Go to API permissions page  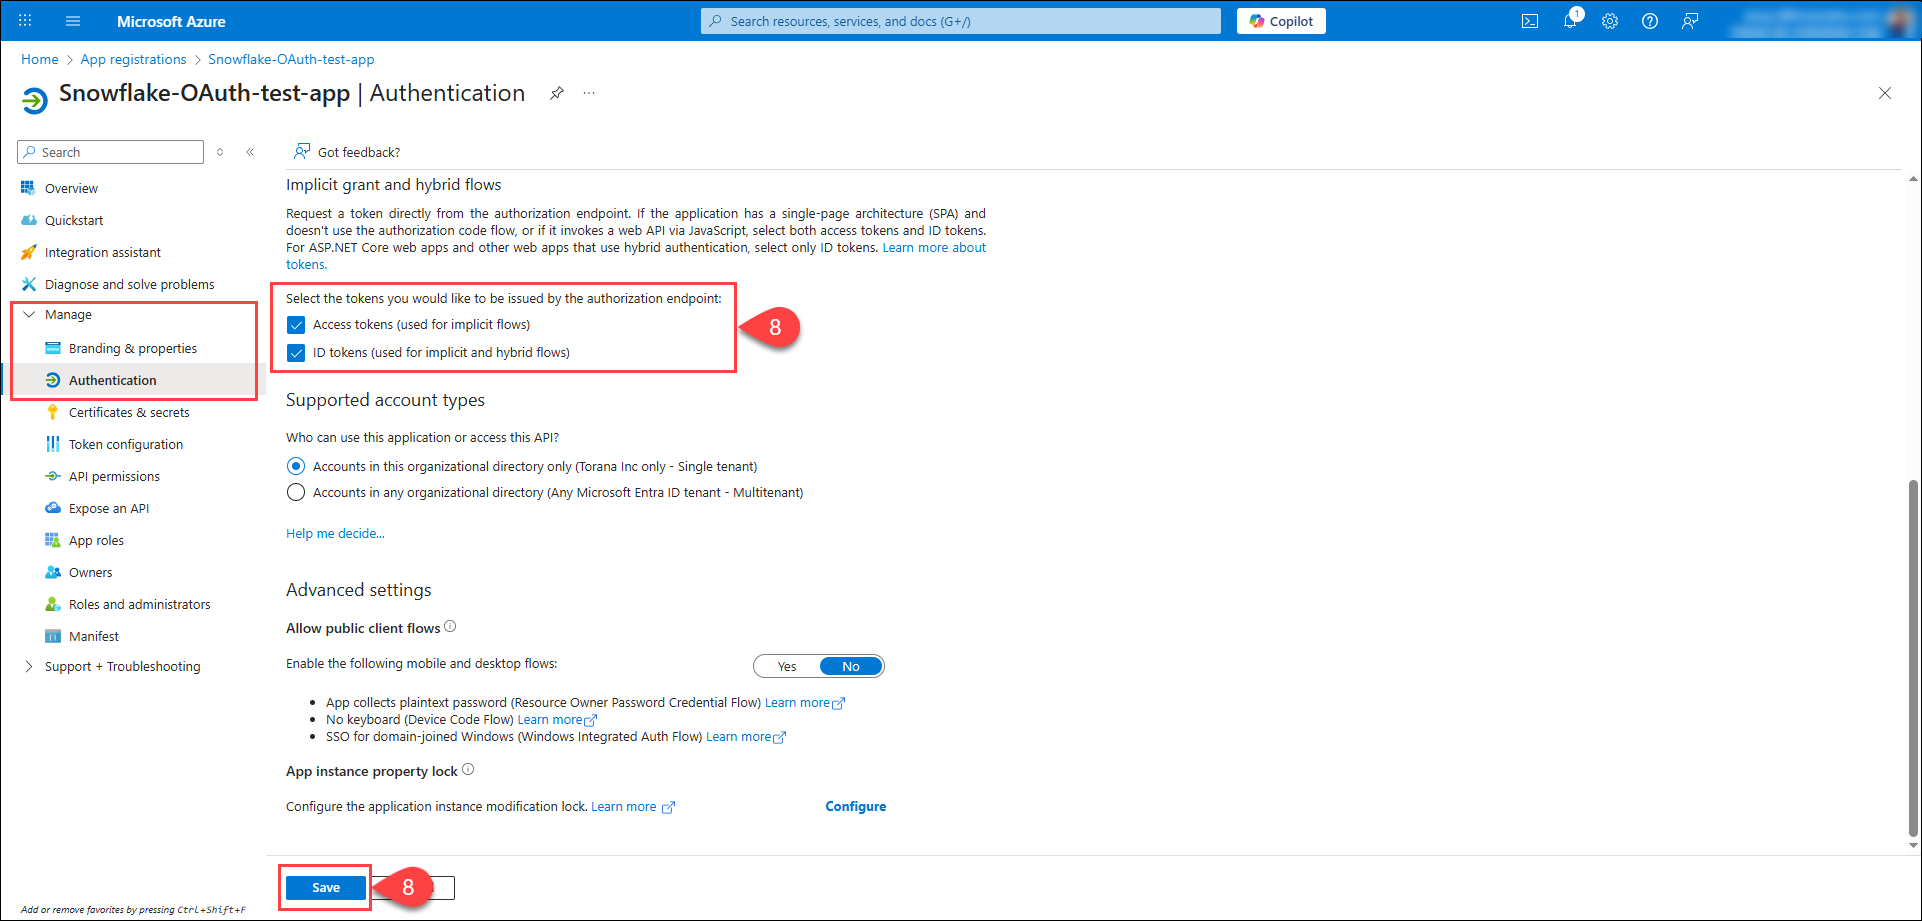(114, 476)
